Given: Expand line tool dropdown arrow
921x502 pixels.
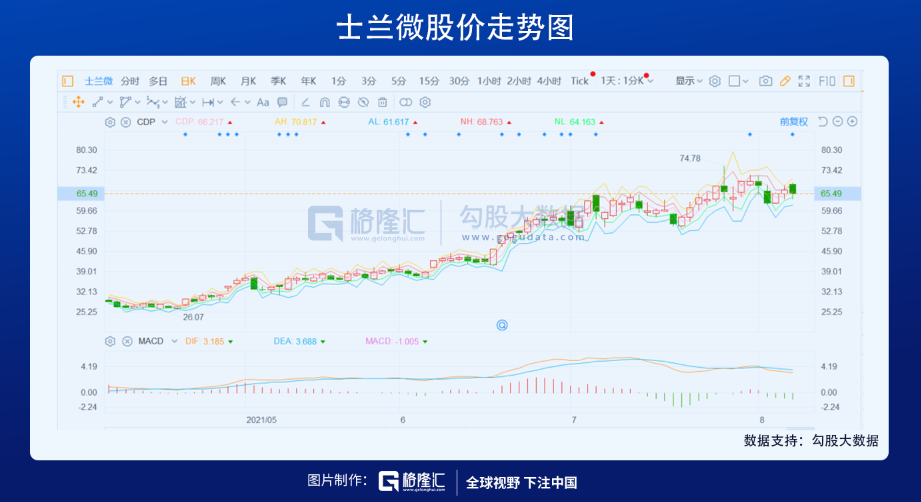Looking at the screenshot, I should point(110,103).
